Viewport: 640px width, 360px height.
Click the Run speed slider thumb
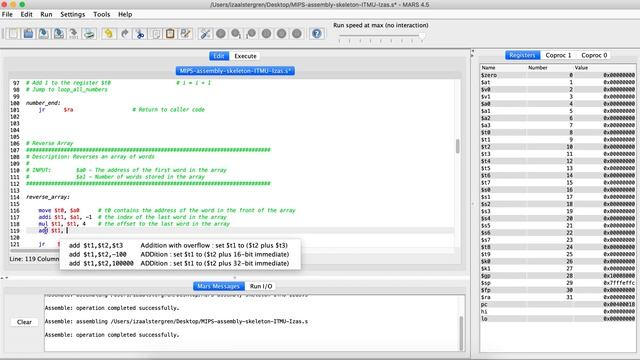(422, 37)
